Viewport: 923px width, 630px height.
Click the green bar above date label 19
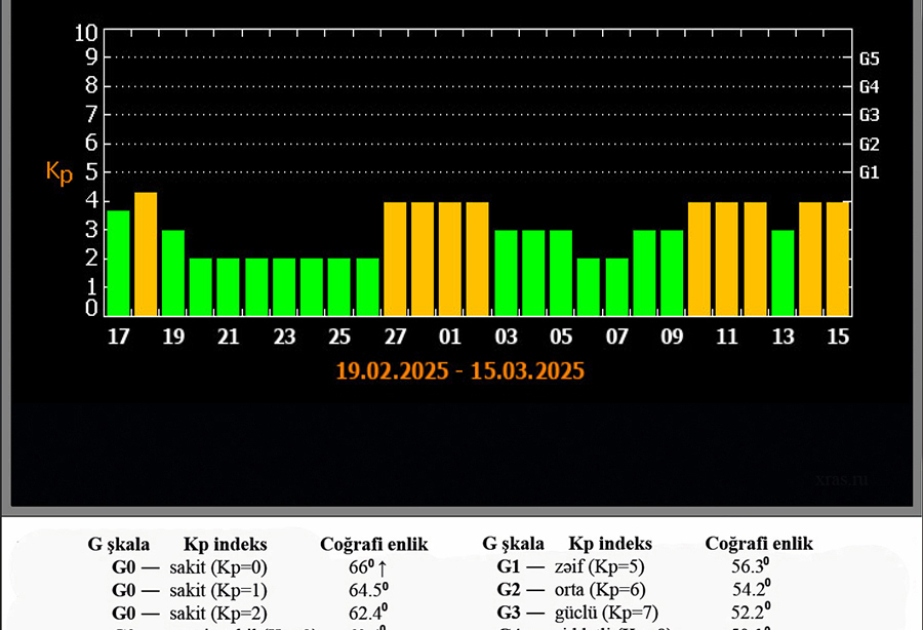click(x=173, y=273)
